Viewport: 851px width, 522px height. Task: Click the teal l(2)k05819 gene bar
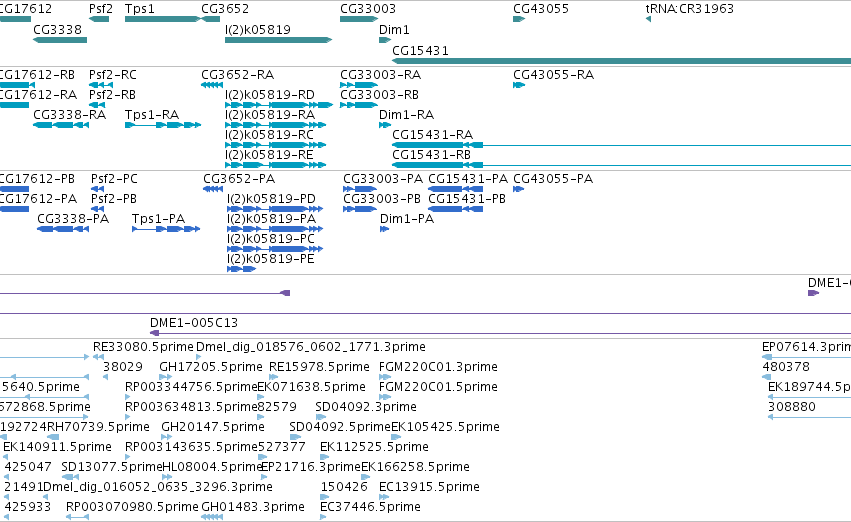click(278, 40)
